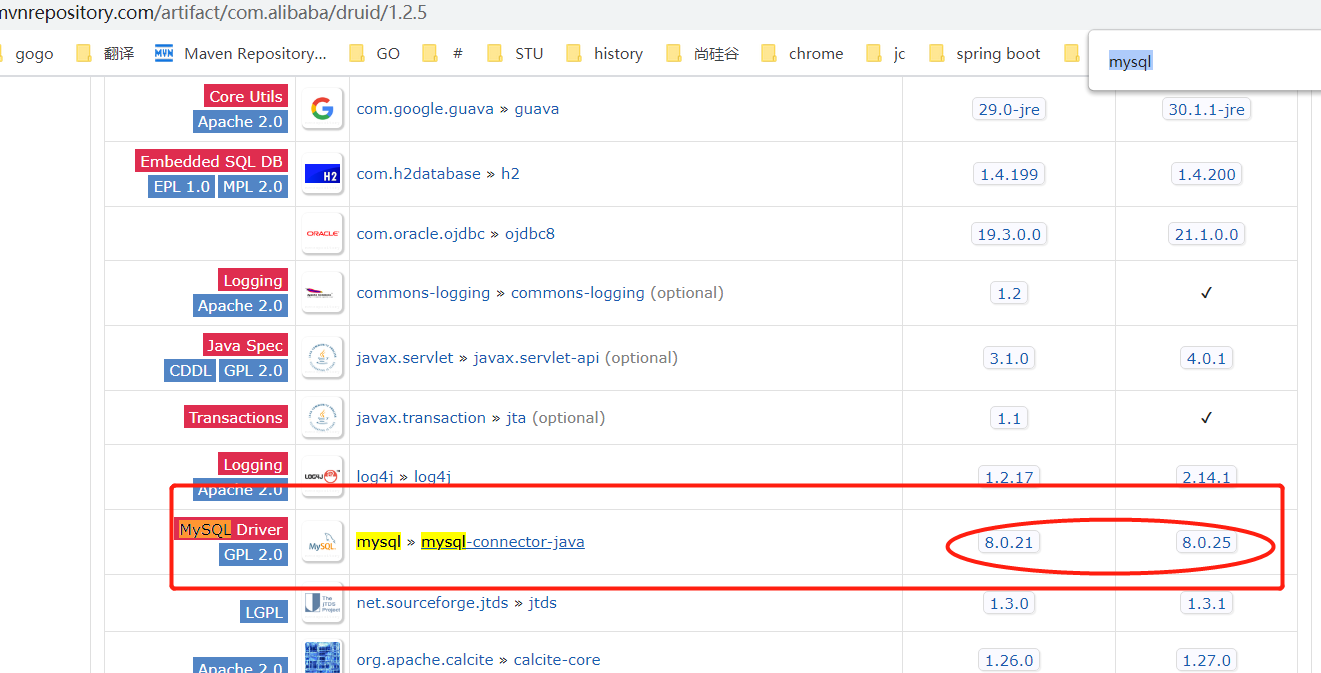Open the mysql-connector-java link
The width and height of the screenshot is (1321, 673).
[502, 541]
